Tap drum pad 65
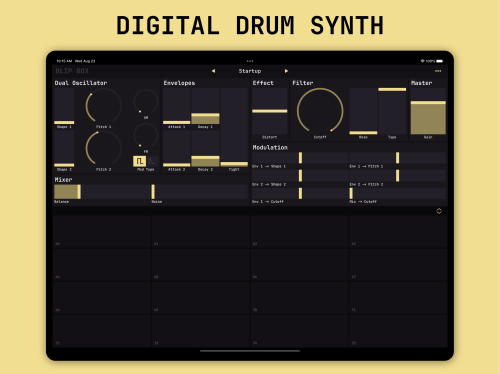500x374 pixels. click(200, 265)
